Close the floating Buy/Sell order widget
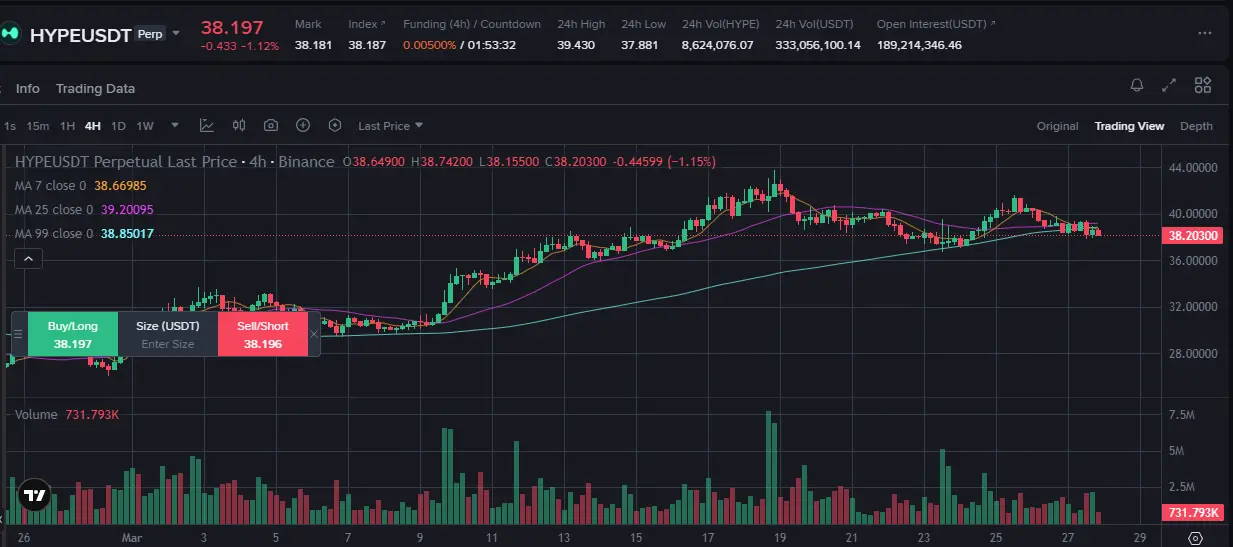 pos(314,334)
